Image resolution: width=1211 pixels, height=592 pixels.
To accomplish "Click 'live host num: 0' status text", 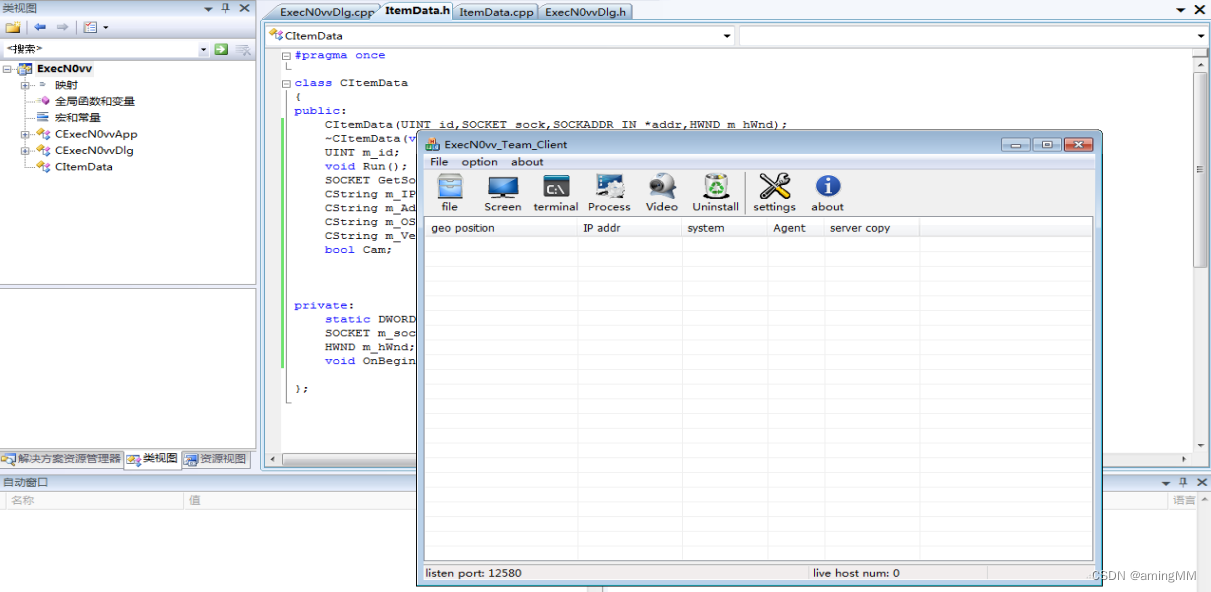I will 856,573.
